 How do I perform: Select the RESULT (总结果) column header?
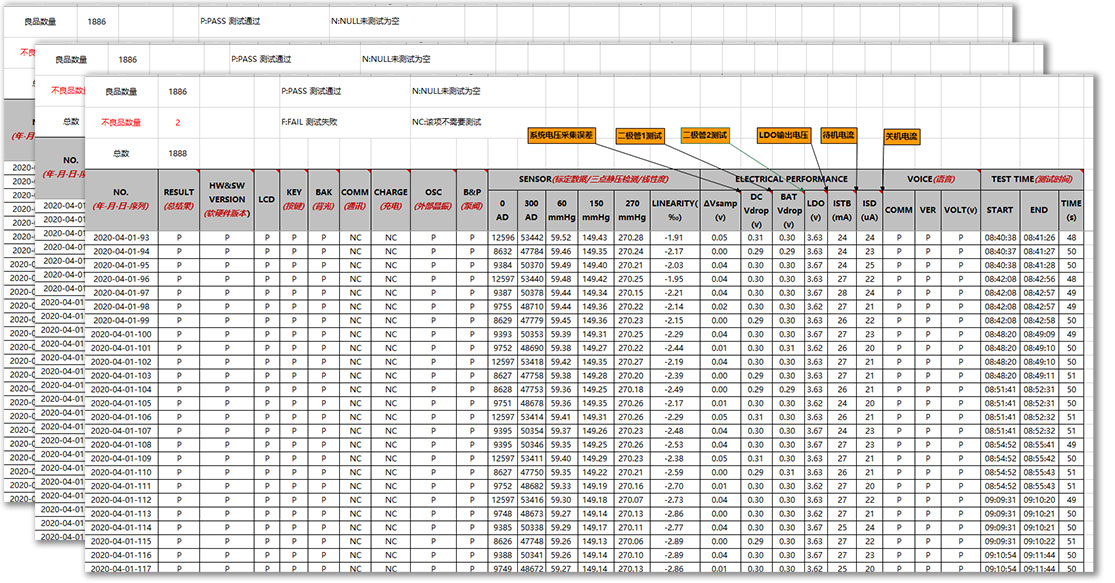tap(179, 199)
